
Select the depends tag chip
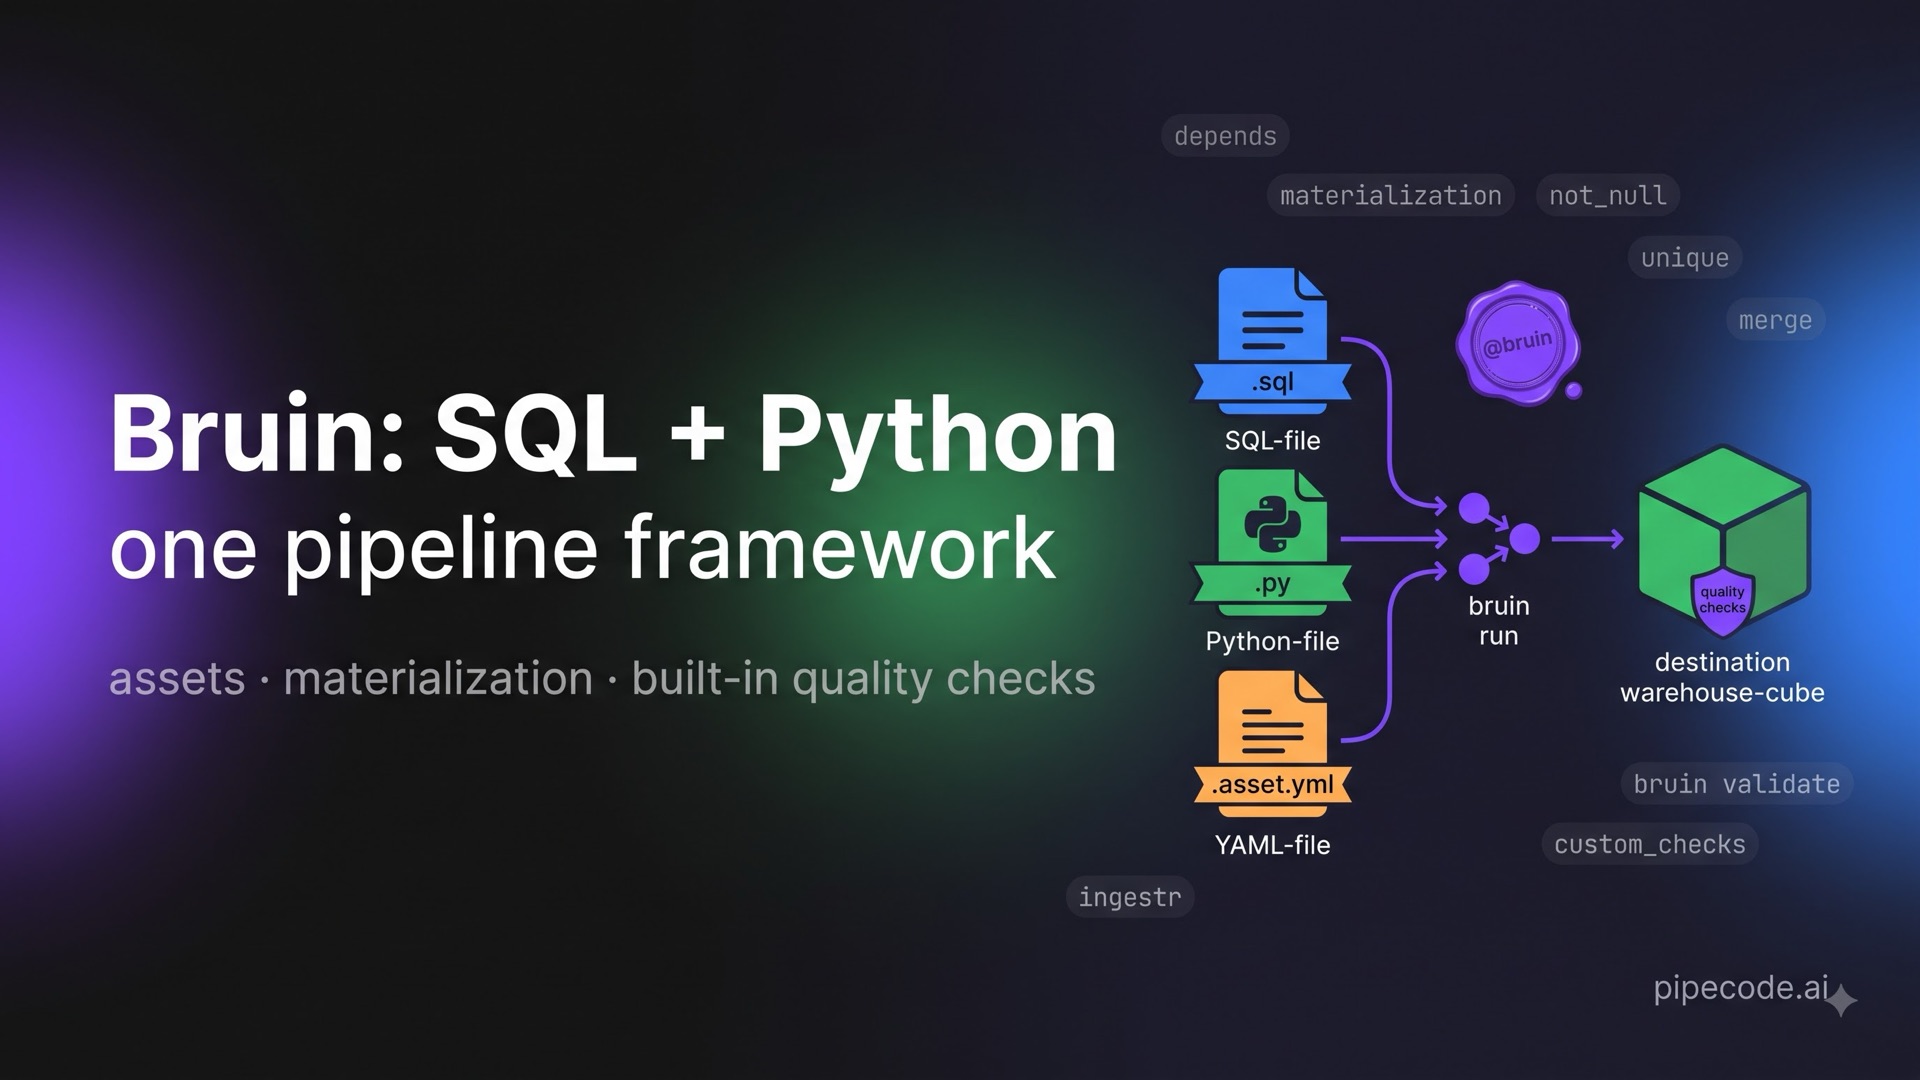click(1225, 136)
